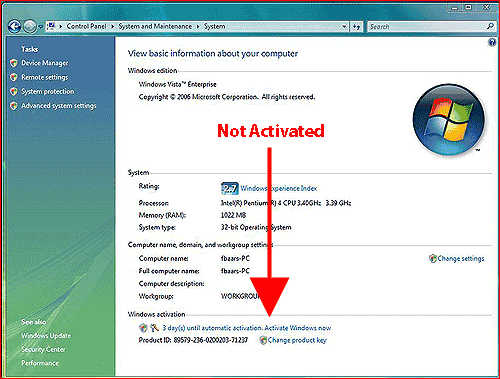Click the Forward navigation arrow button
Image resolution: width=500 pixels, height=379 pixels.
point(30,26)
